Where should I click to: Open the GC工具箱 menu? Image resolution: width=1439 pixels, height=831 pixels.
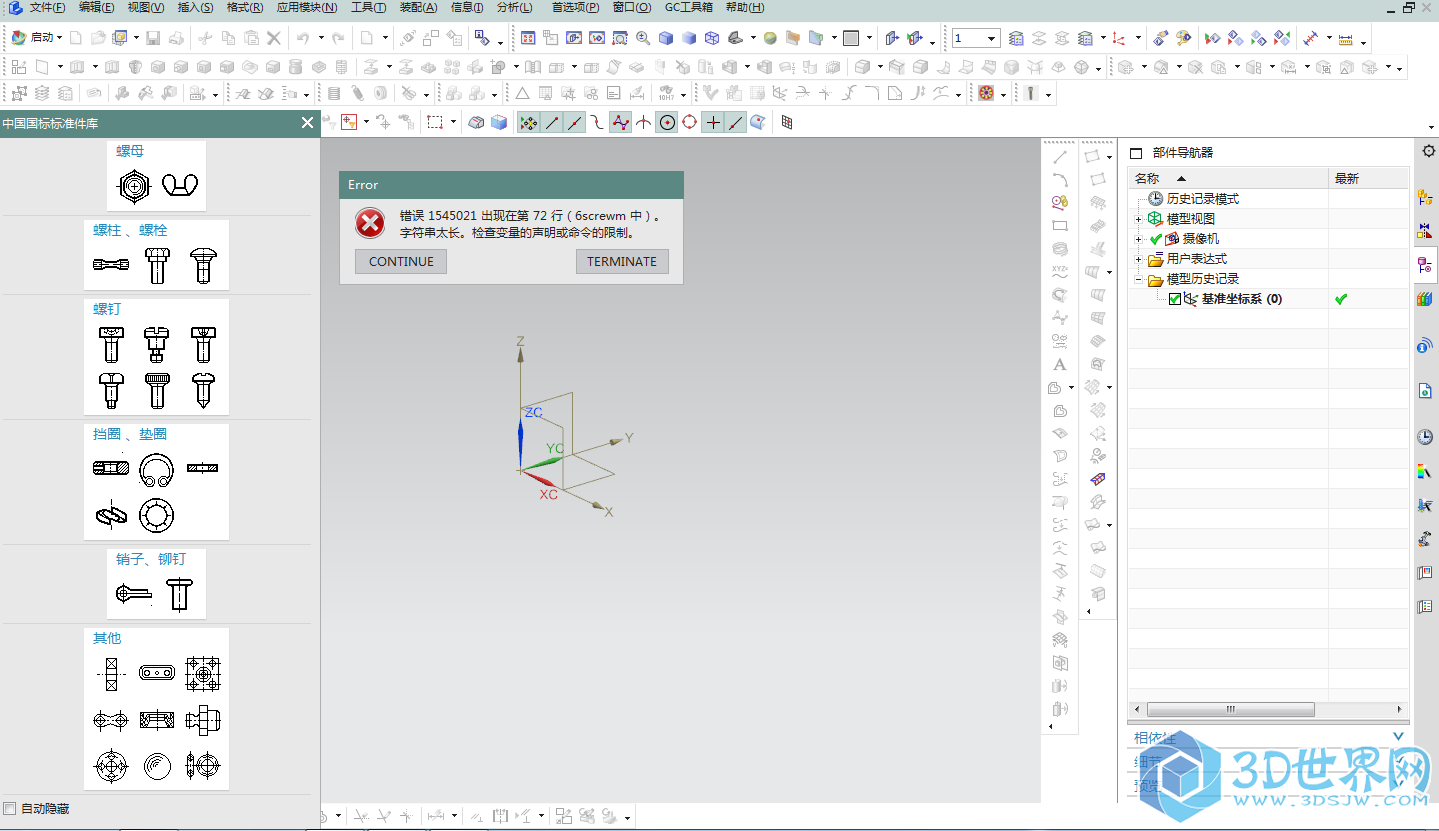click(689, 7)
